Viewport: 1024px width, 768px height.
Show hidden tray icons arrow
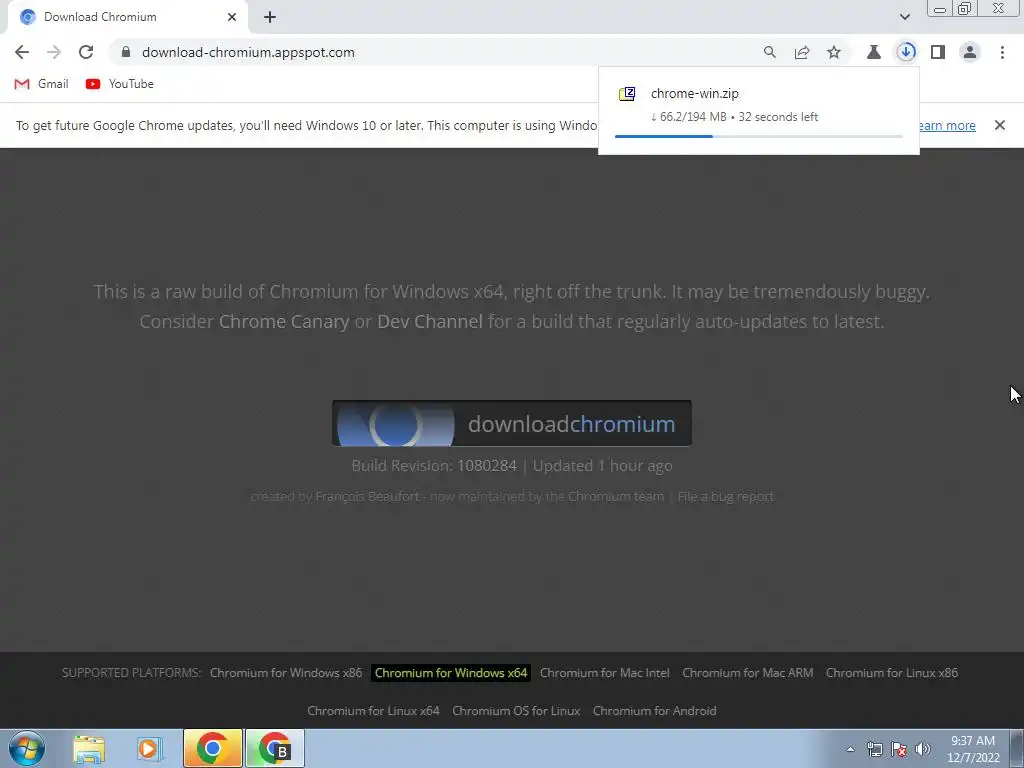click(x=850, y=750)
